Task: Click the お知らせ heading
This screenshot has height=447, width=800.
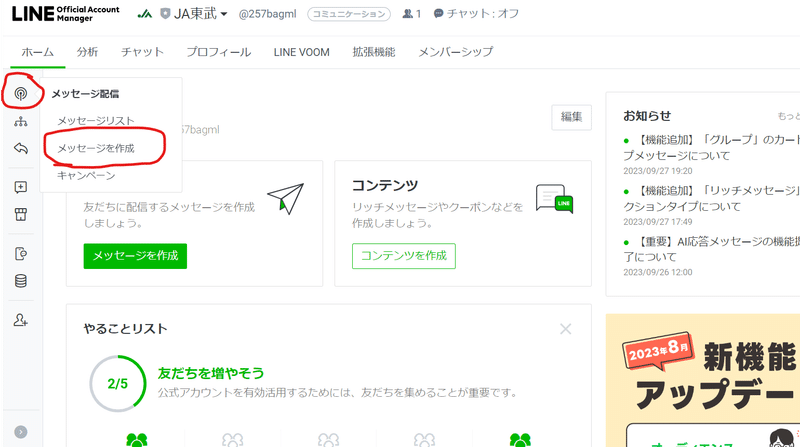Action: pos(647,116)
